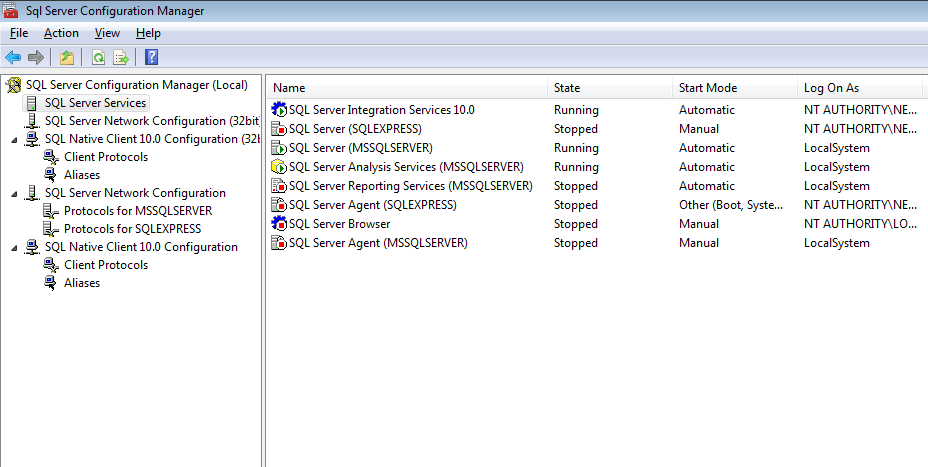Select SQL Server Services in the tree
Image resolution: width=928 pixels, height=467 pixels.
95,103
